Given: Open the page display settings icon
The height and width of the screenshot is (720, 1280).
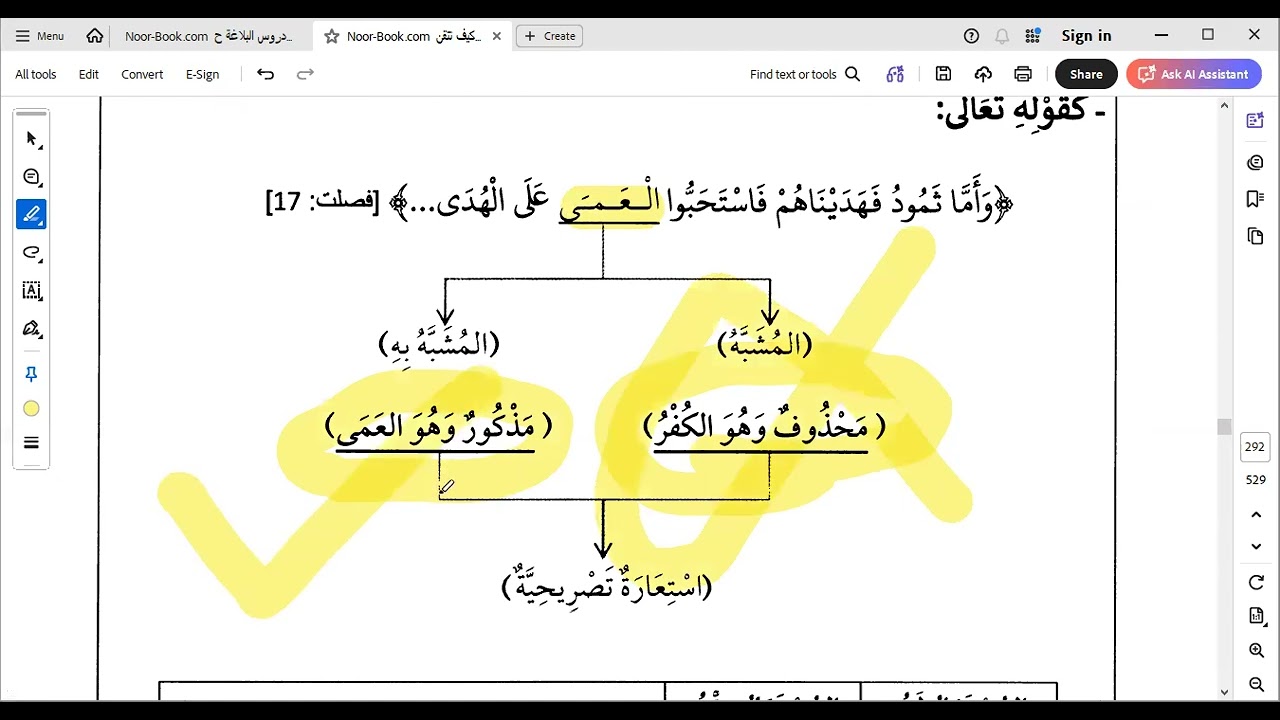Looking at the screenshot, I should click(x=1256, y=616).
